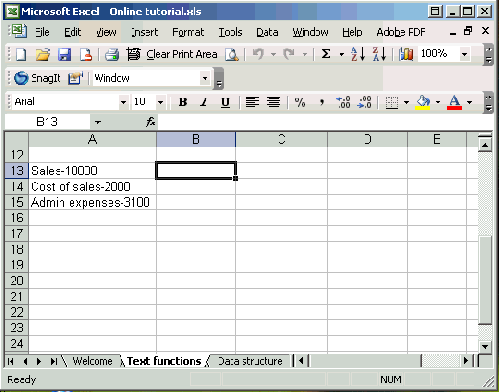The width and height of the screenshot is (499, 392).
Task: Click the SnagIt window capture profile icon
Action: pos(75,78)
